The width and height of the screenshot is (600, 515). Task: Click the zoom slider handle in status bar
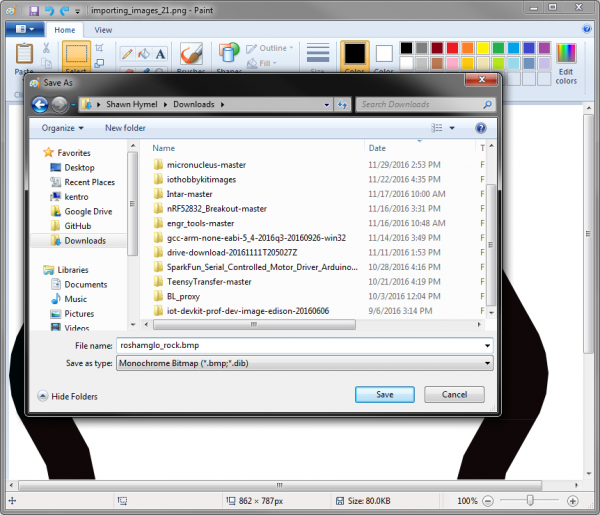point(530,500)
